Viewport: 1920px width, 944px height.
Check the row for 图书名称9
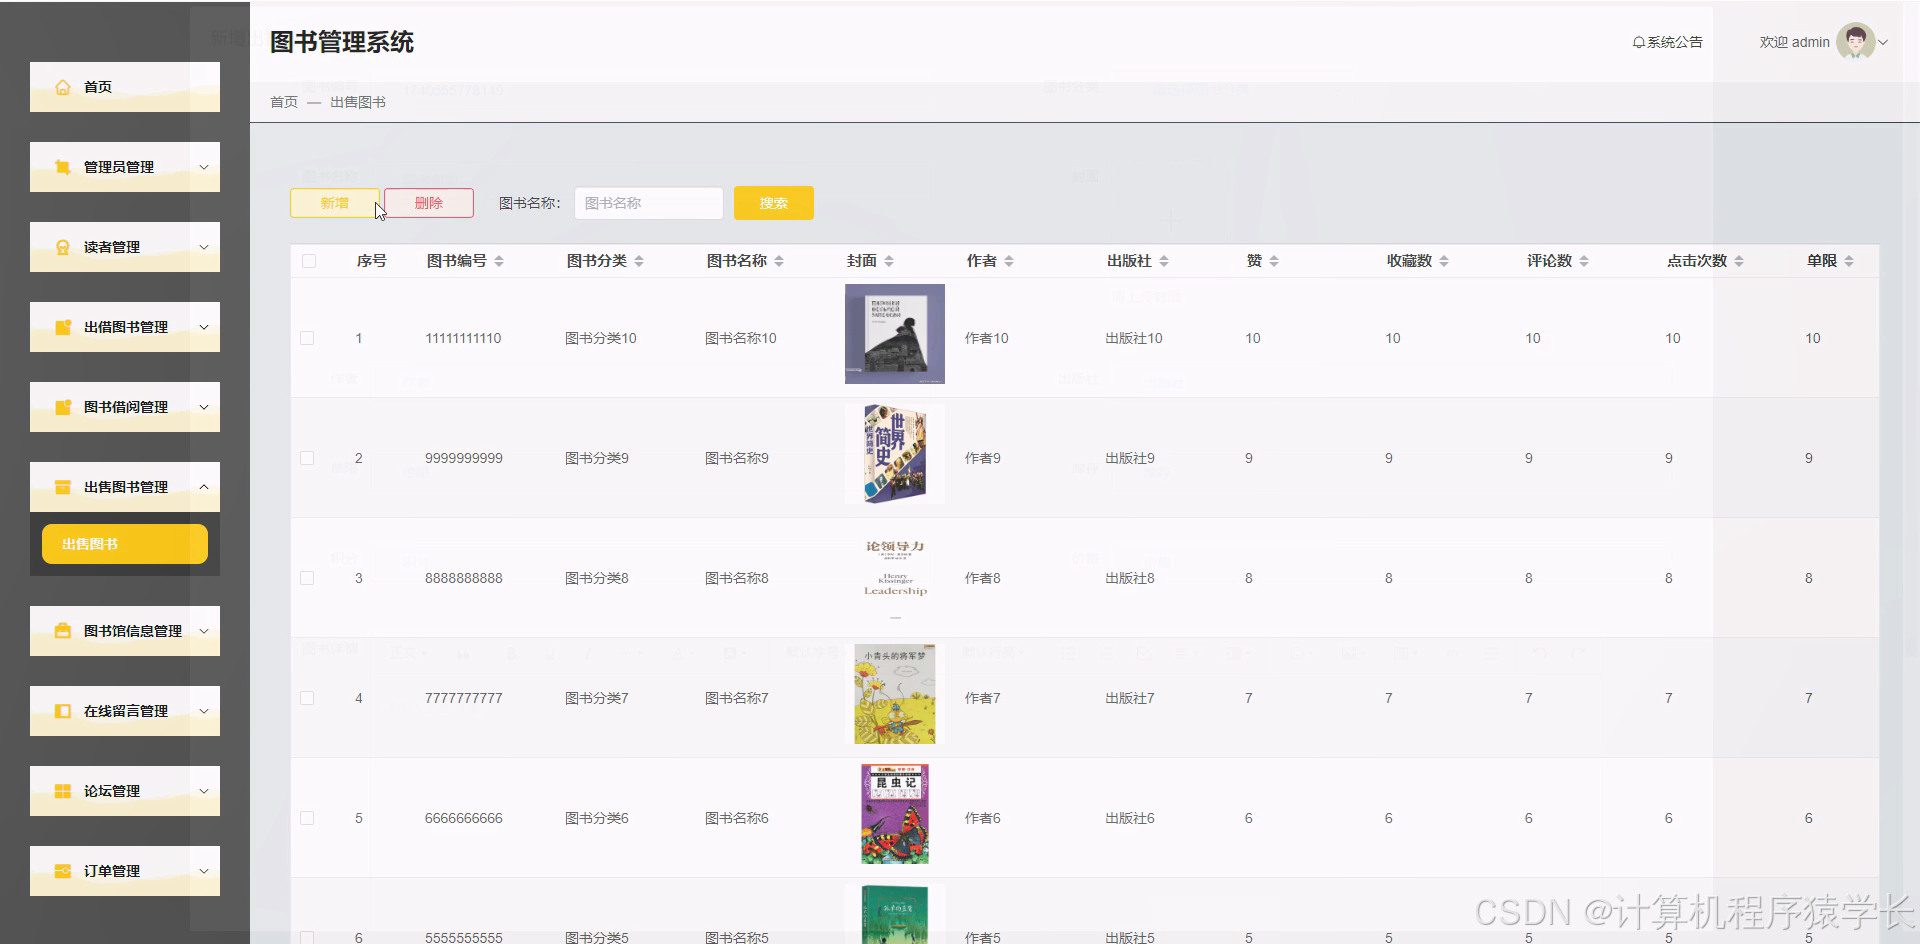[307, 458]
